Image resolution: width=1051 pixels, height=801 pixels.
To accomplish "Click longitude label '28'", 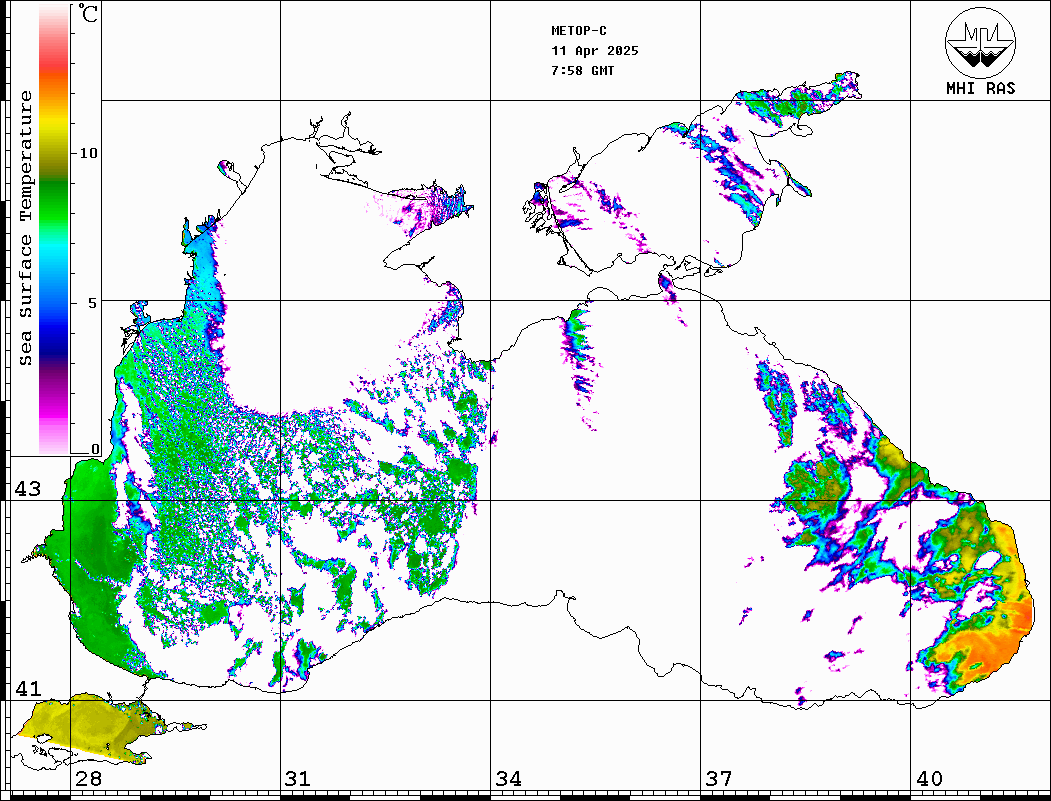I will (x=88, y=778).
